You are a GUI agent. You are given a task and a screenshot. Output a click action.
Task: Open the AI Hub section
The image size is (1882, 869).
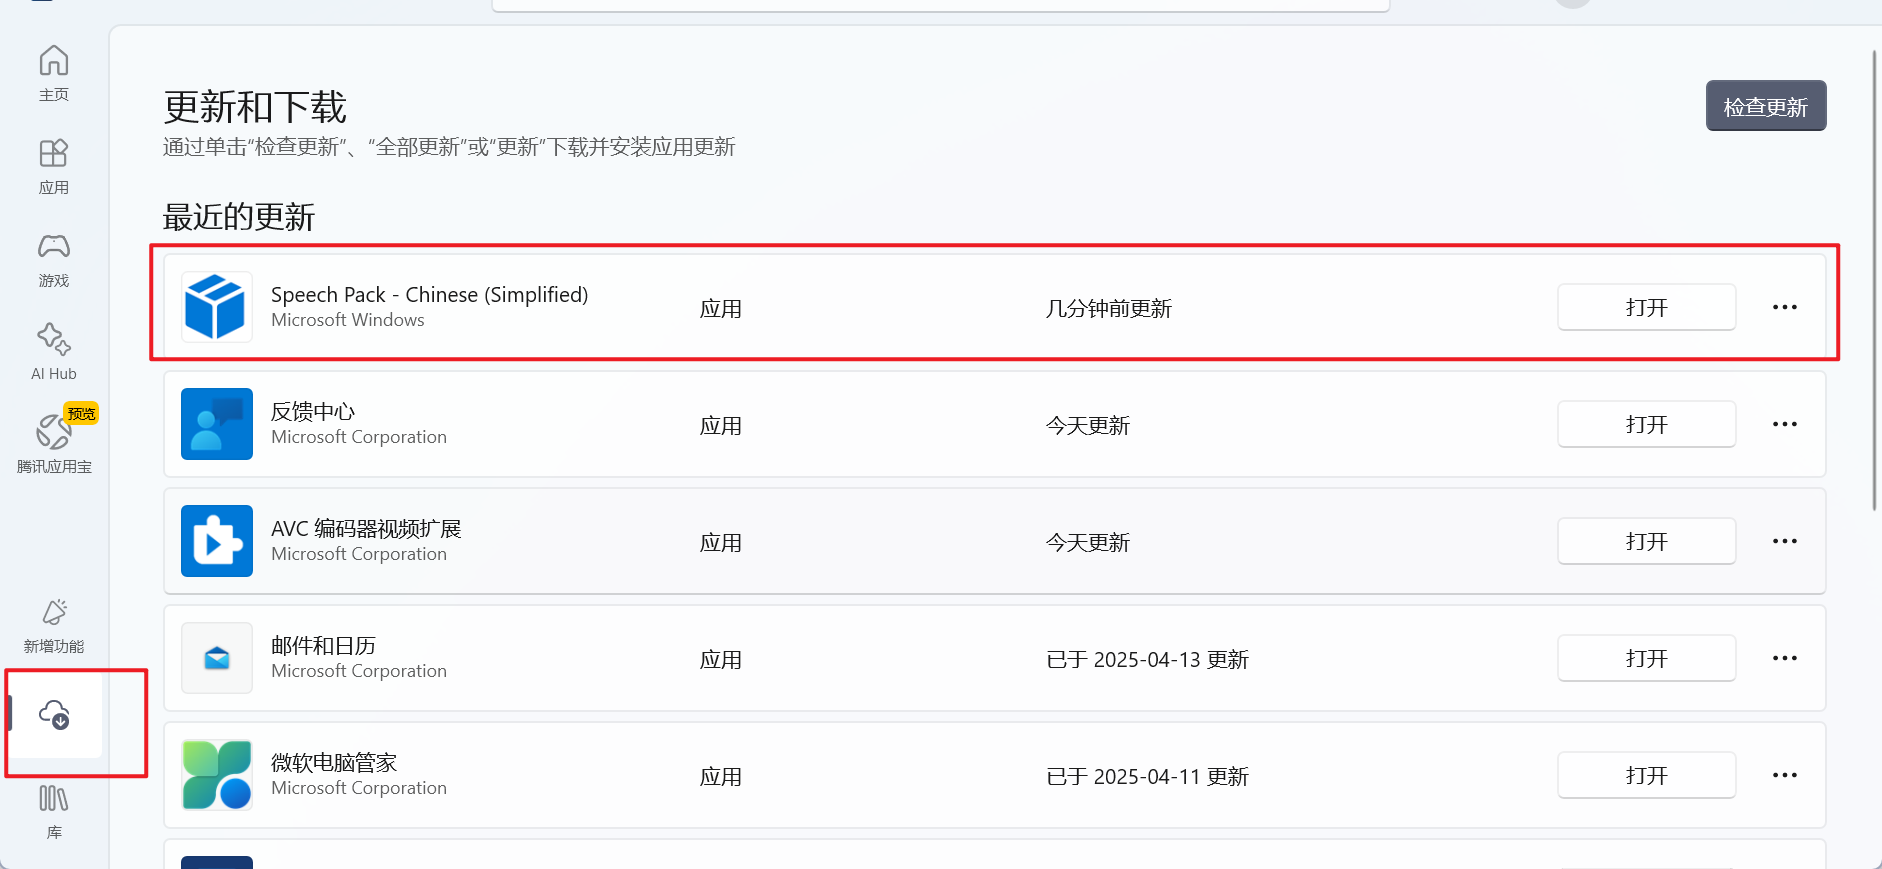click(54, 352)
